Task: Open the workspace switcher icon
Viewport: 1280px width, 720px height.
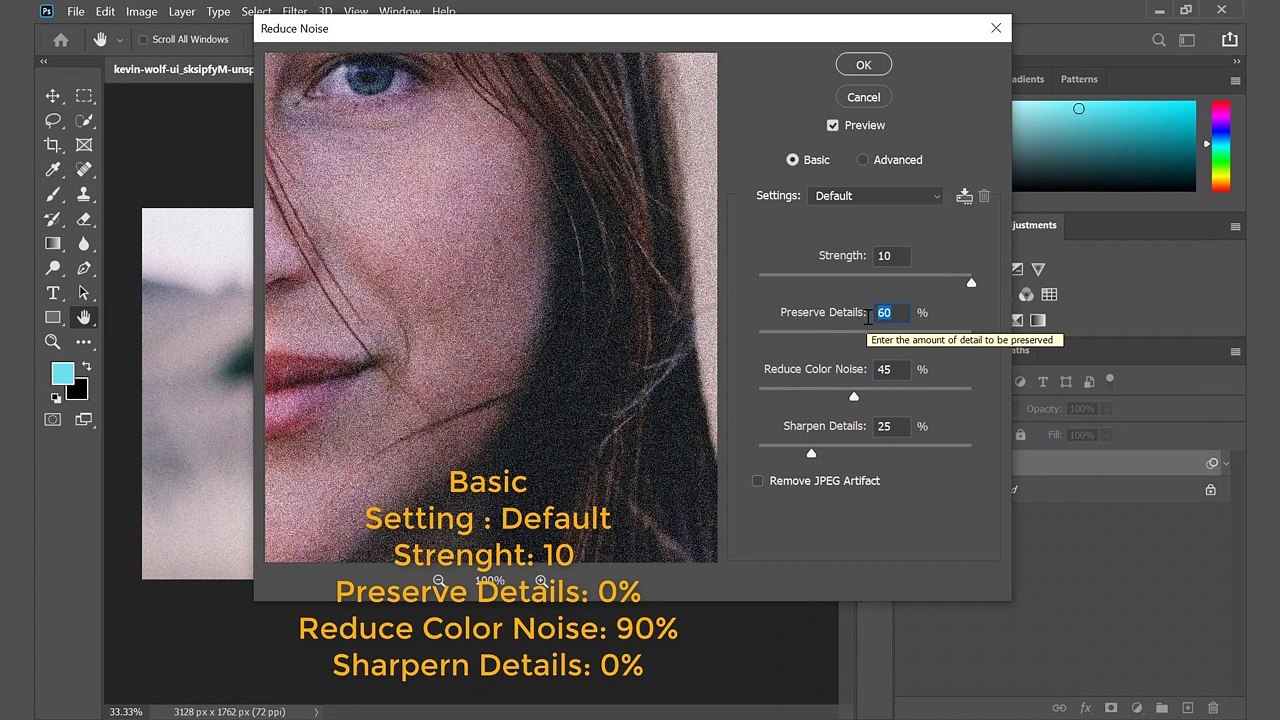Action: [1187, 40]
